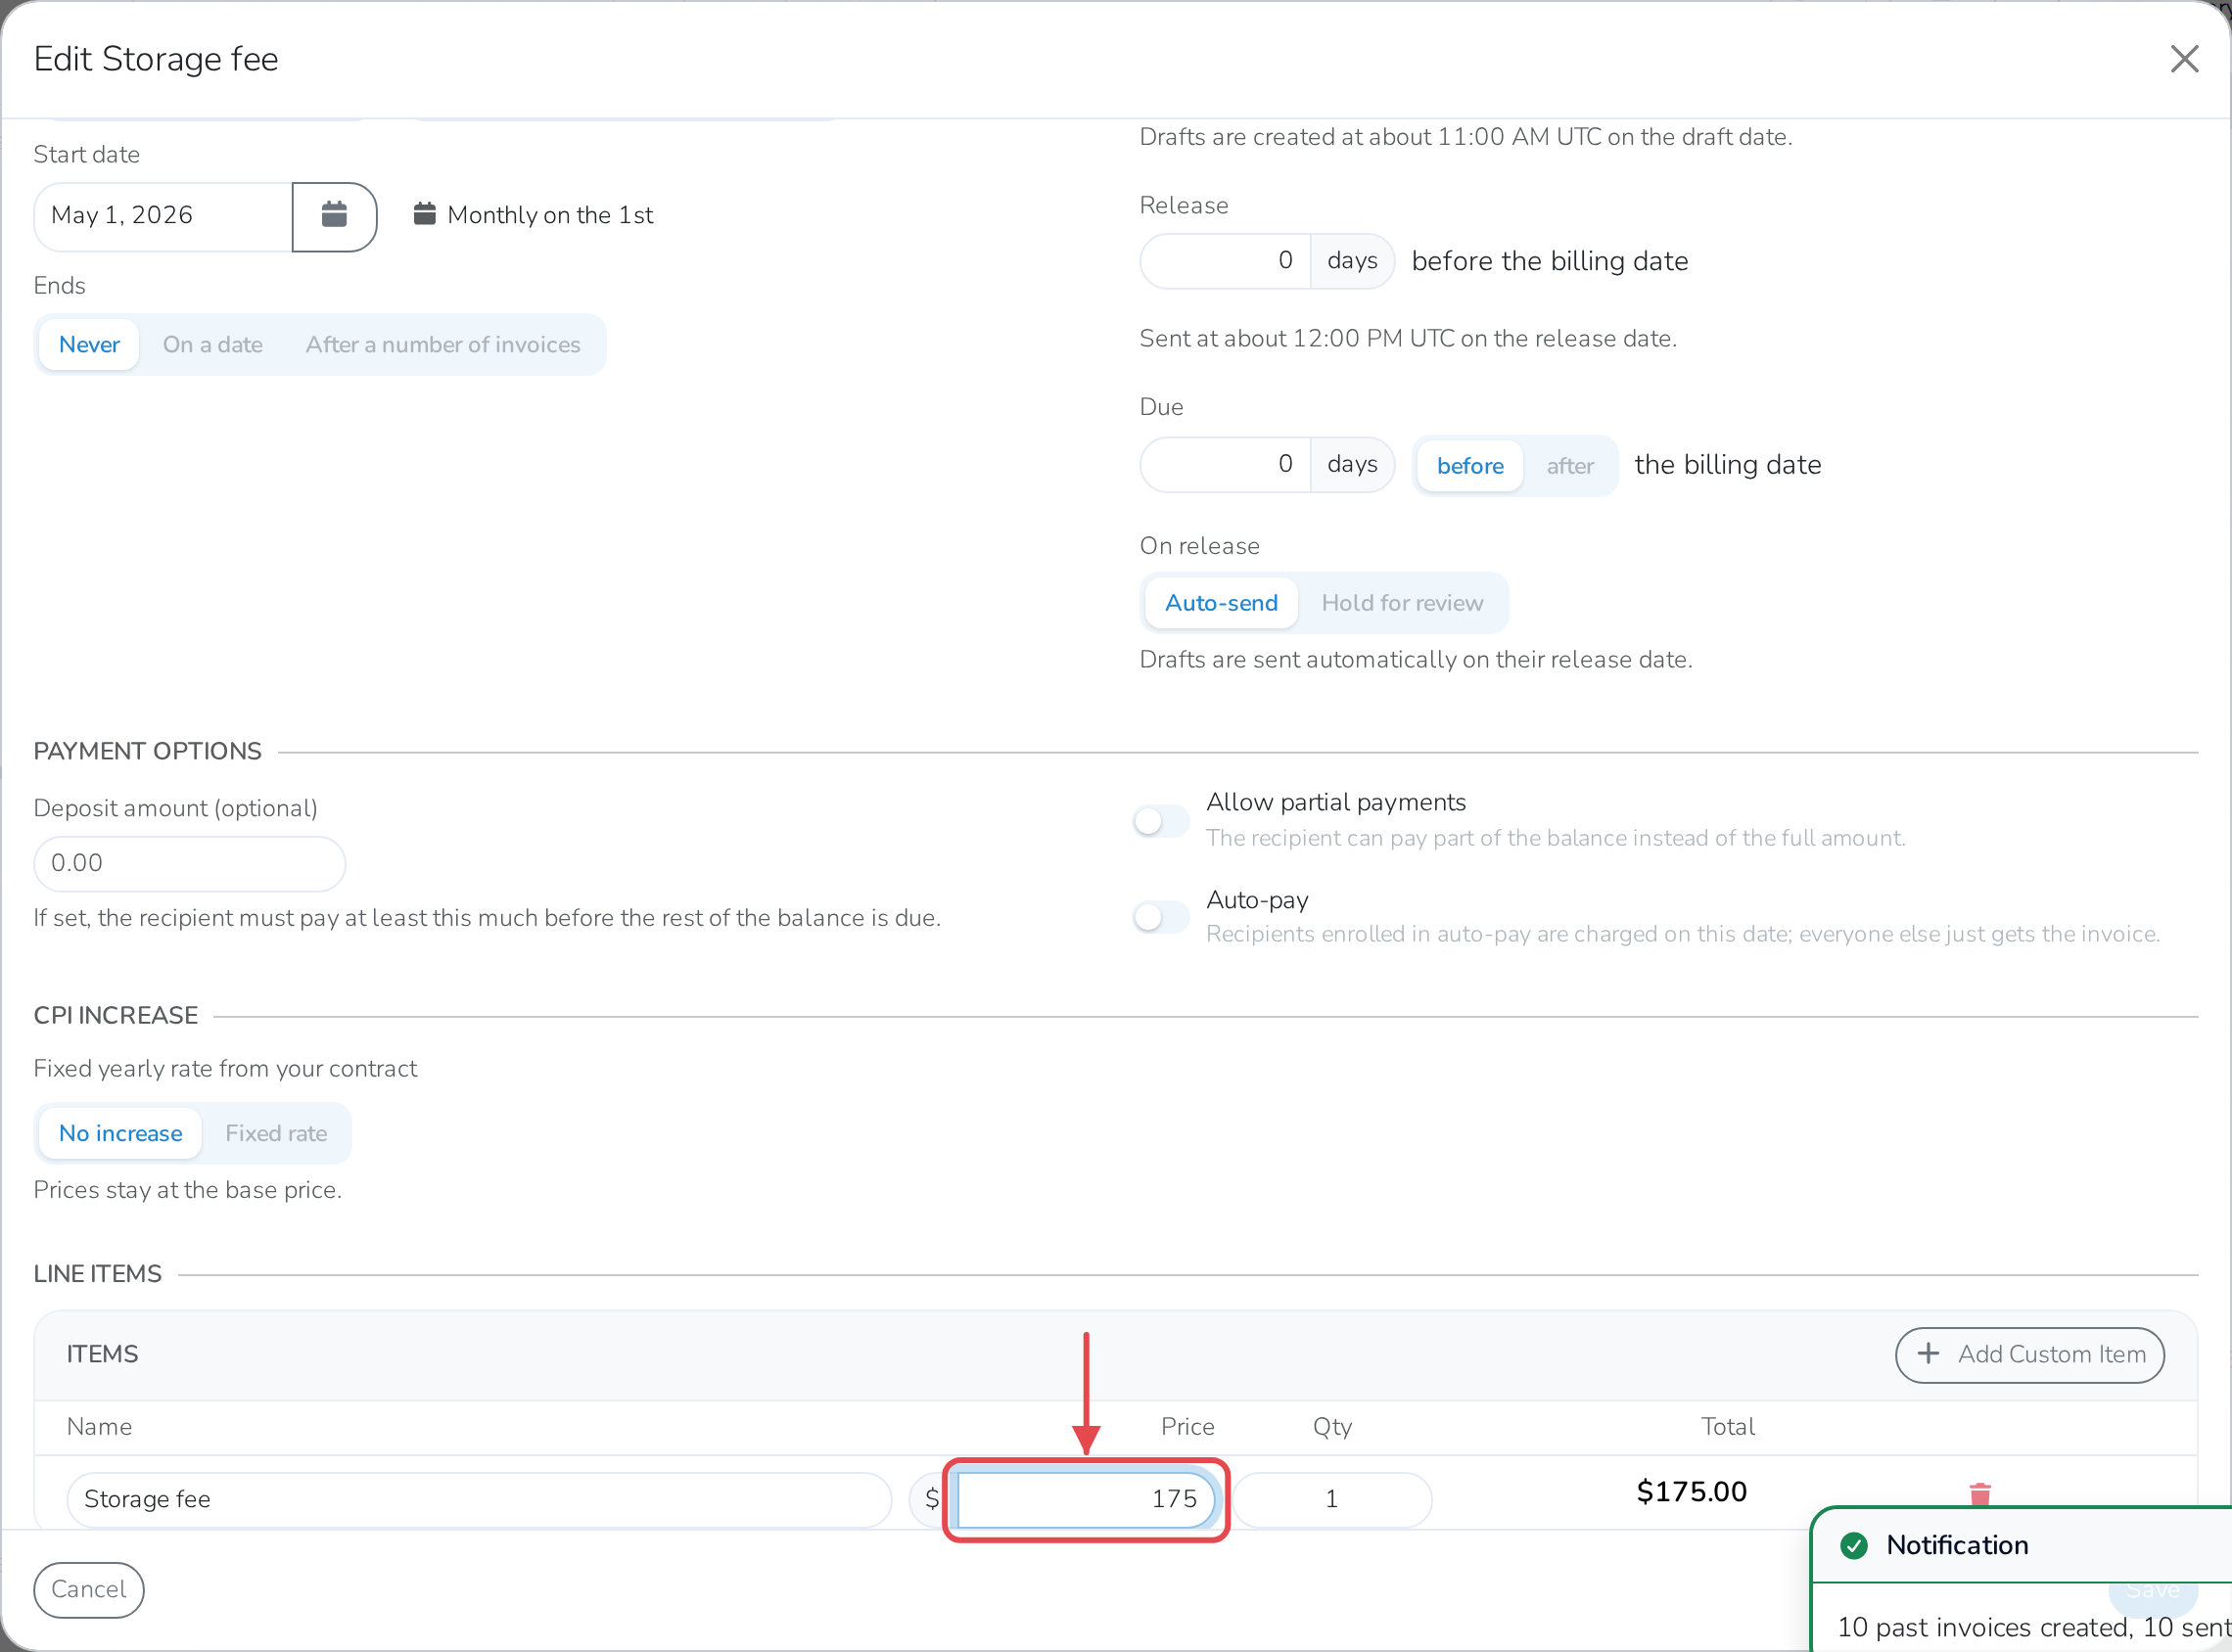2232x1652 pixels.
Task: Set Due to after the billing date
Action: coord(1569,466)
